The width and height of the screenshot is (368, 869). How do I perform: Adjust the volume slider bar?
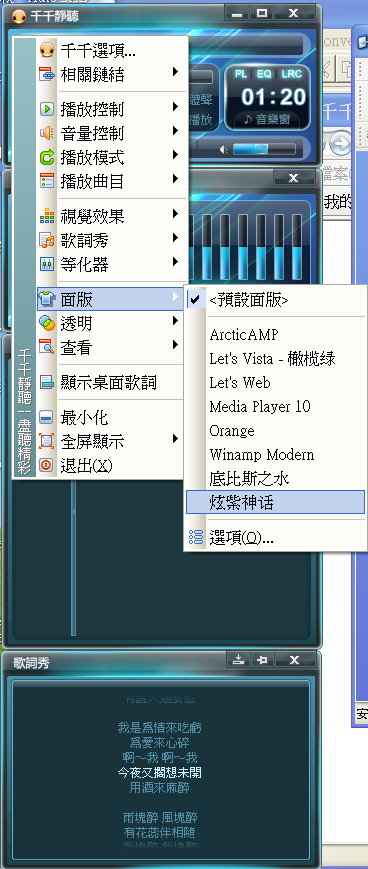[264, 149]
